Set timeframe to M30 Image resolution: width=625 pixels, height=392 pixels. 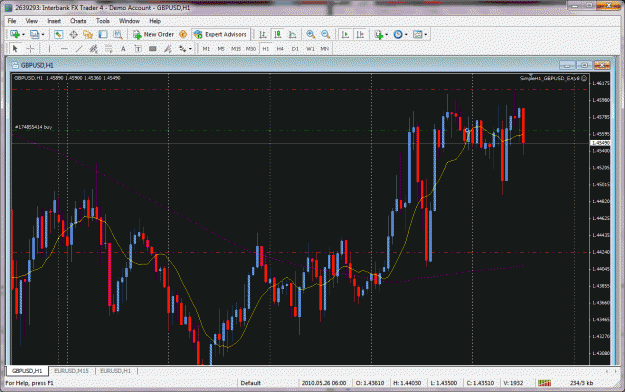[x=250, y=49]
